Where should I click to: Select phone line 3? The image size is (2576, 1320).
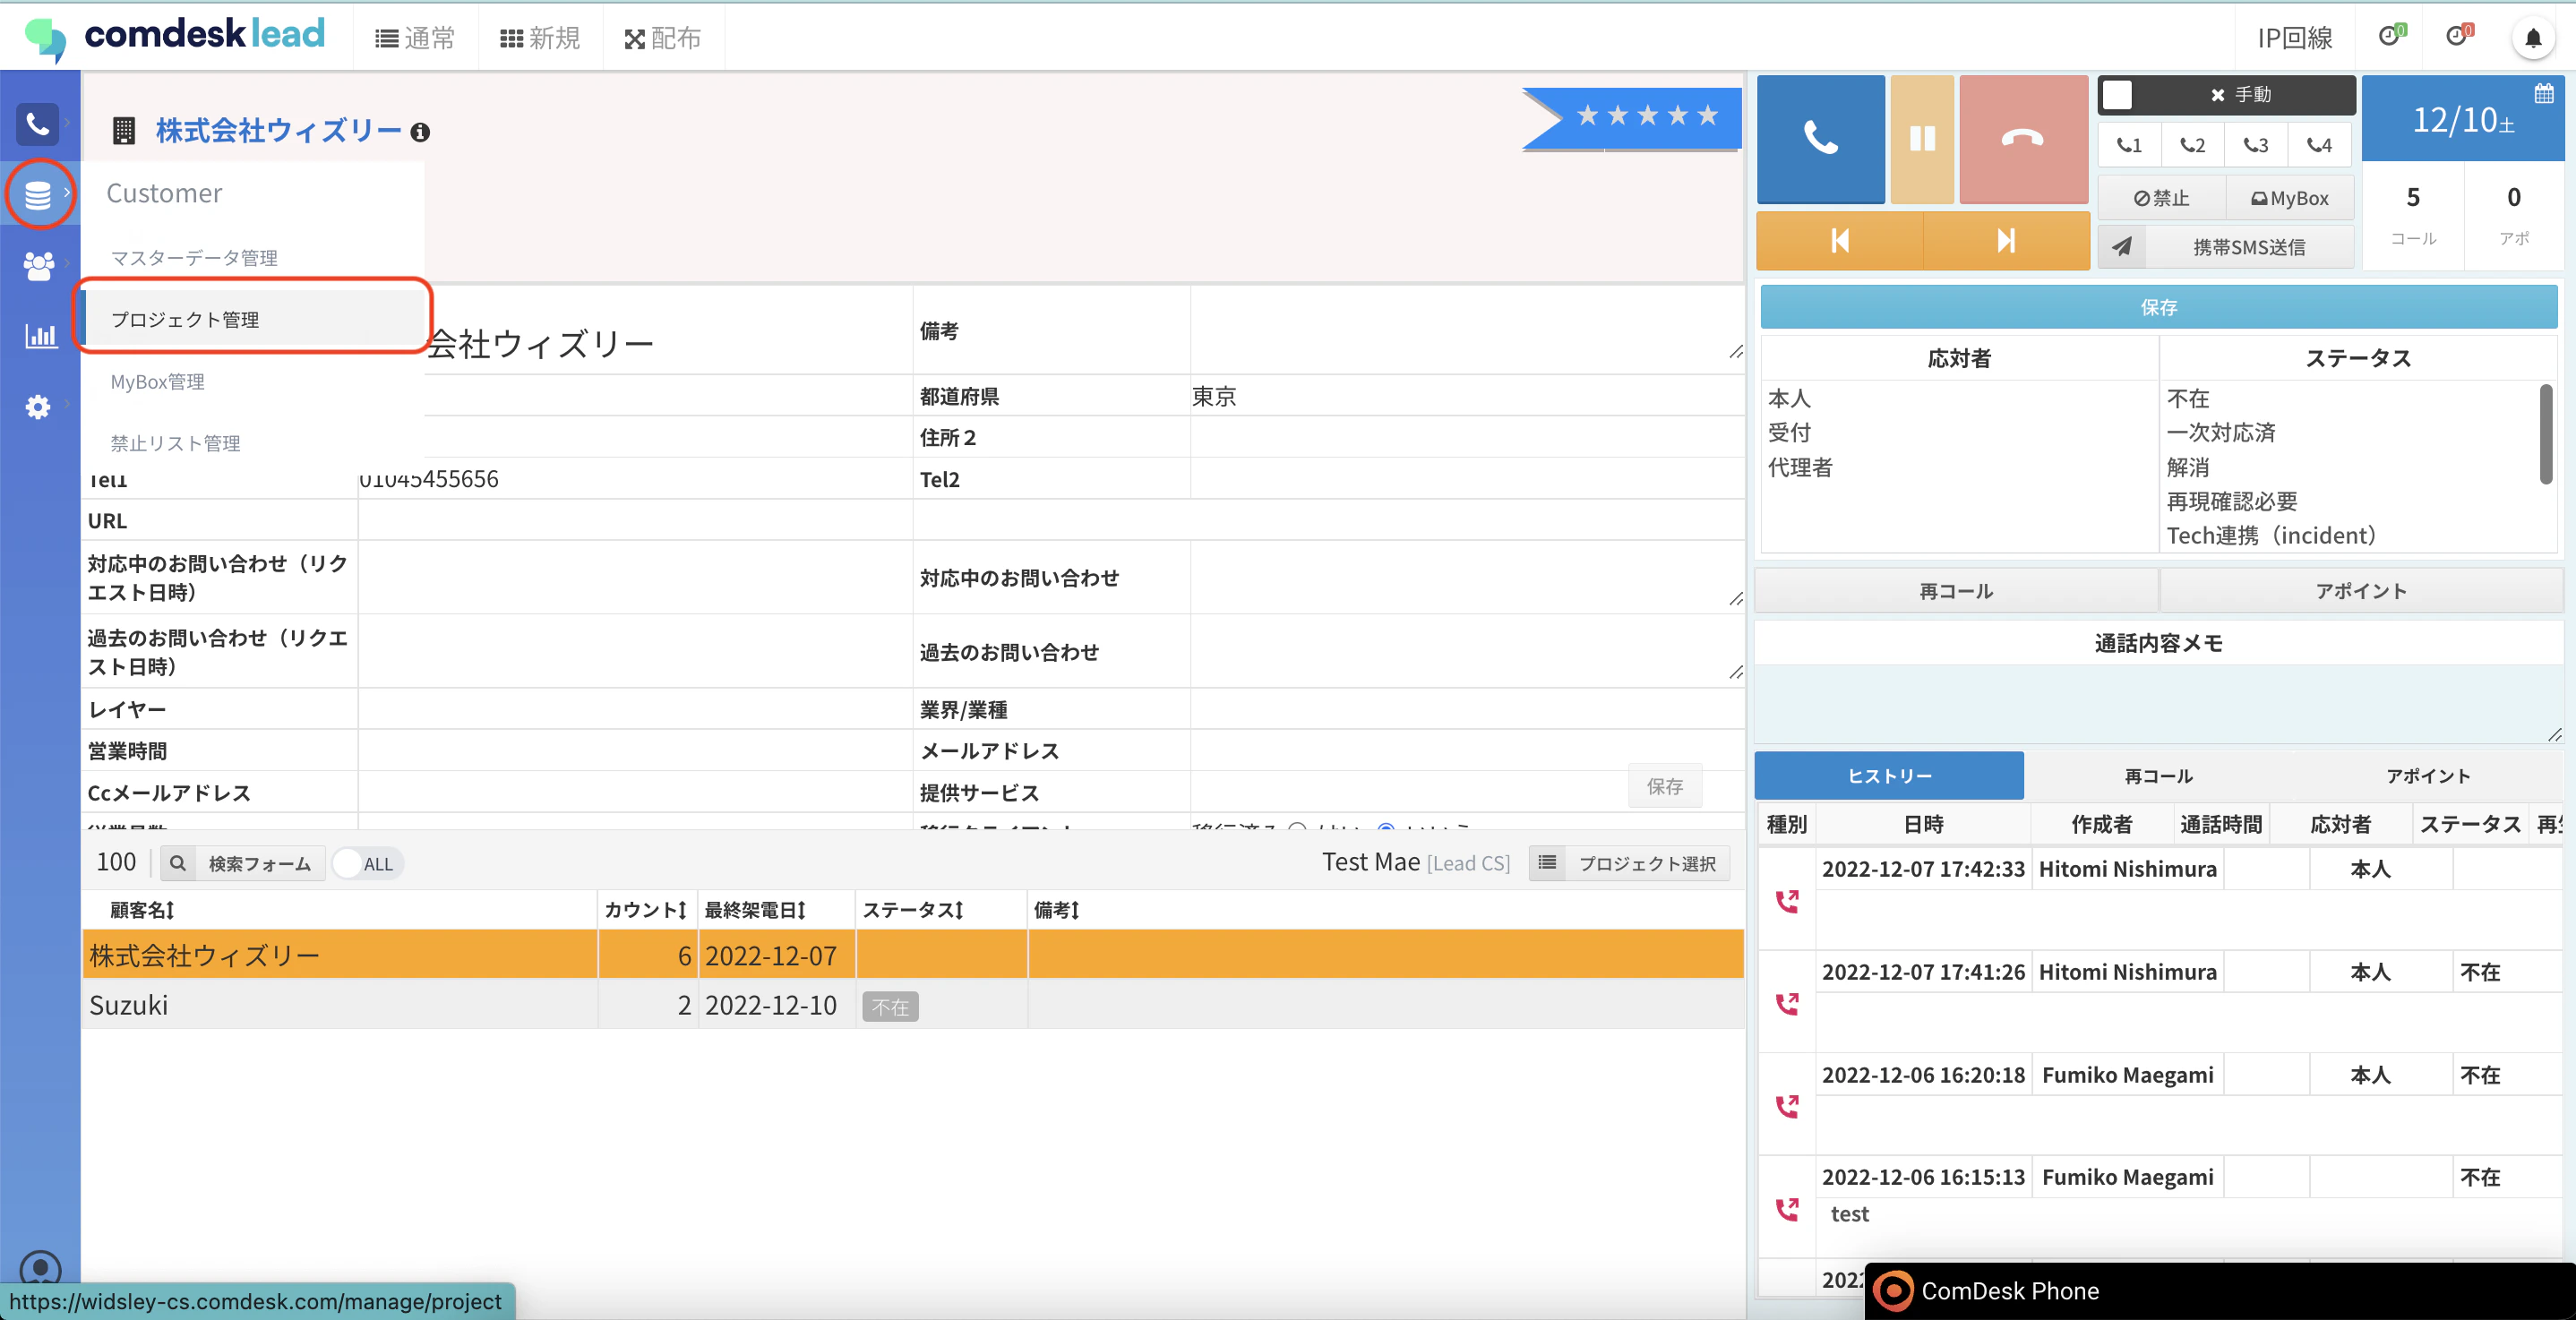2255,145
